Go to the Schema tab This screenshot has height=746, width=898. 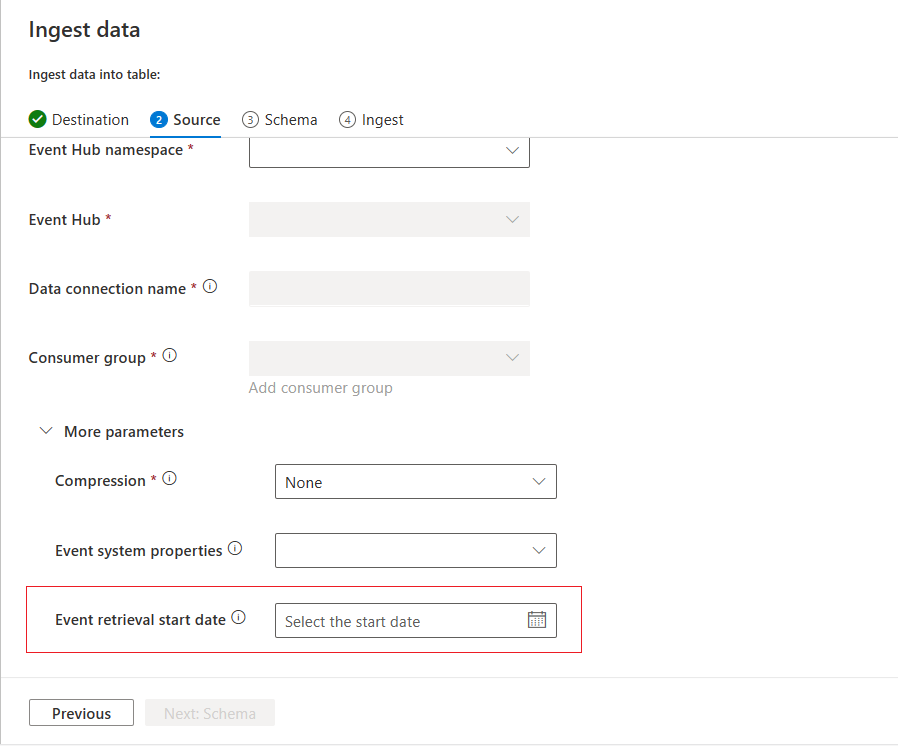290,120
